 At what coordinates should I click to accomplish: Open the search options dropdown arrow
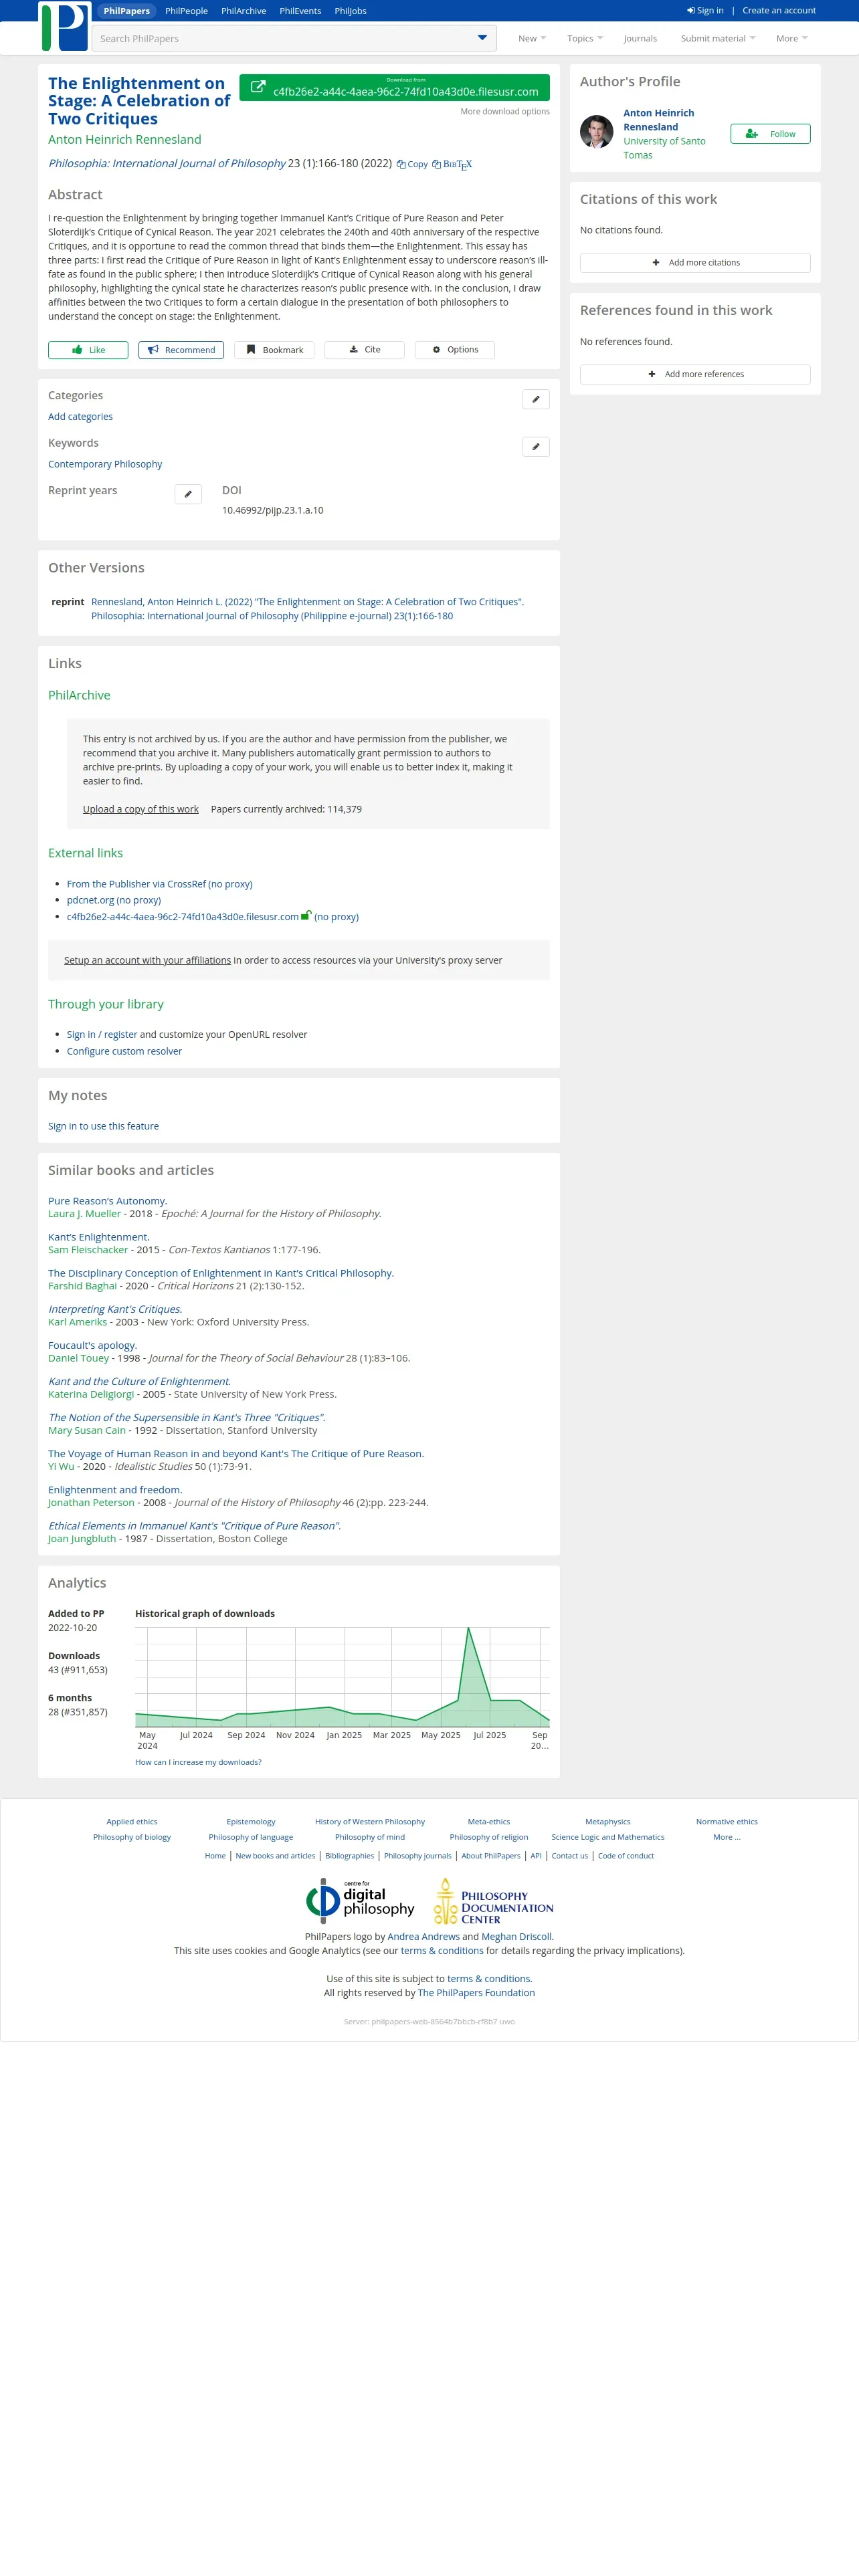click(x=482, y=38)
